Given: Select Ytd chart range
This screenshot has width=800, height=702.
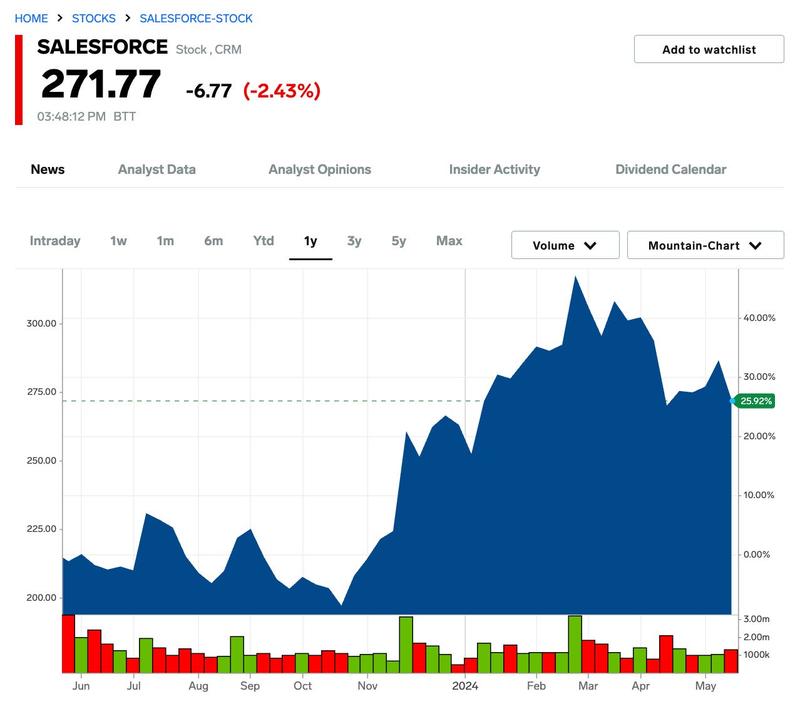Looking at the screenshot, I should tap(264, 241).
